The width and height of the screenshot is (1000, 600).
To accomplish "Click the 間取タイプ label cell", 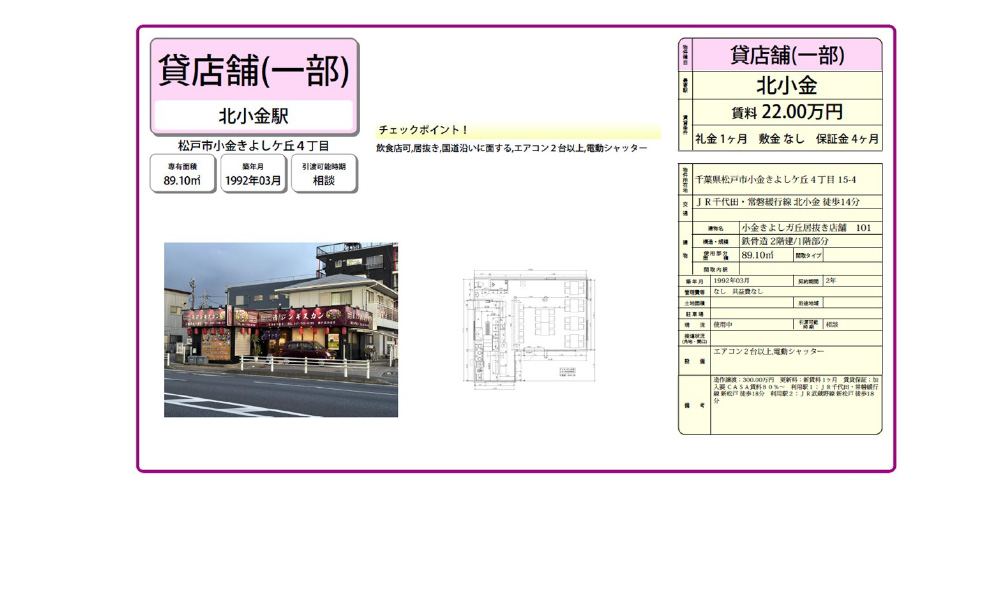I will coord(808,255).
